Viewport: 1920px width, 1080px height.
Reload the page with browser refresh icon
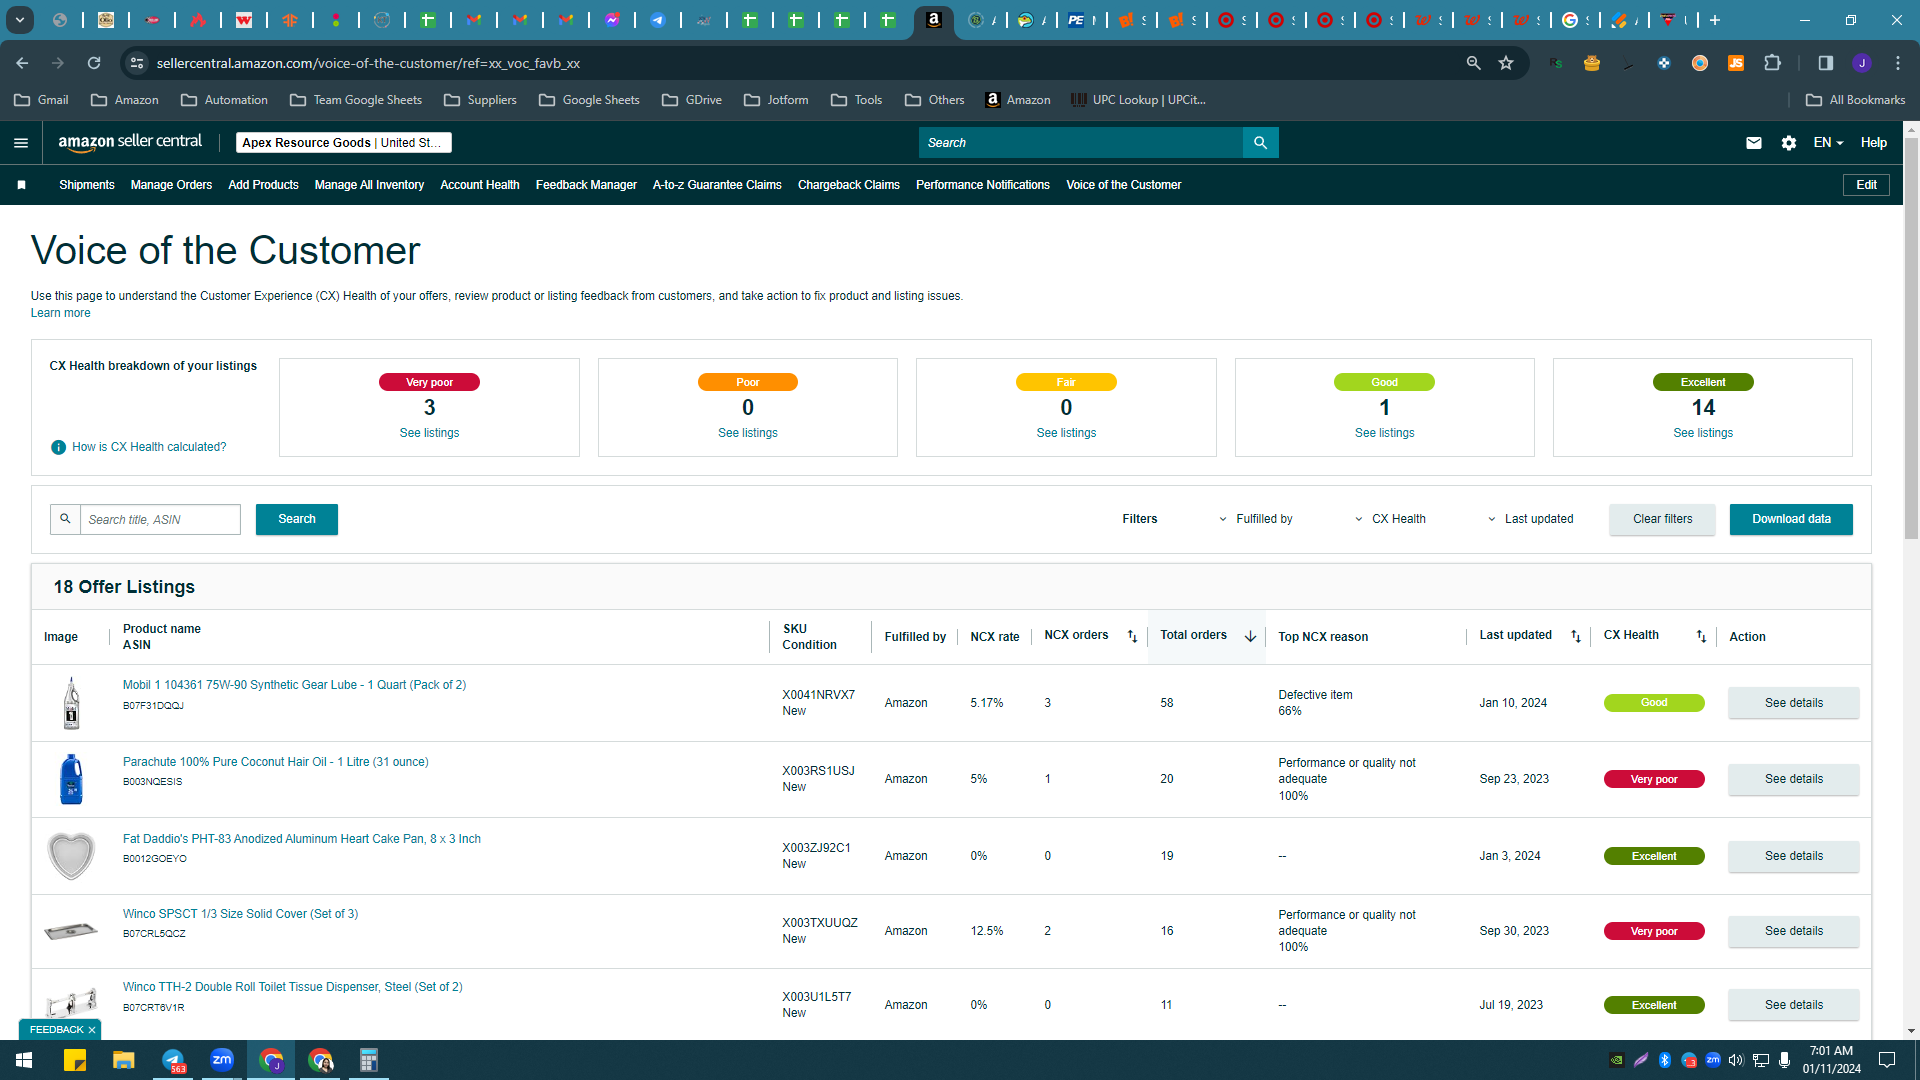click(x=94, y=63)
